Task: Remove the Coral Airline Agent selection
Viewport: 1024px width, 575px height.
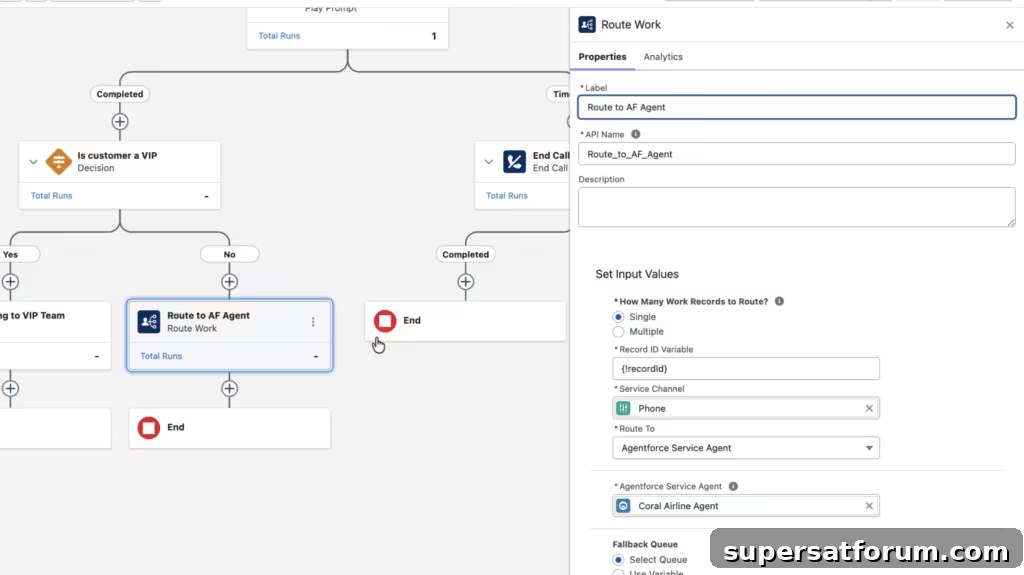Action: [x=869, y=506]
